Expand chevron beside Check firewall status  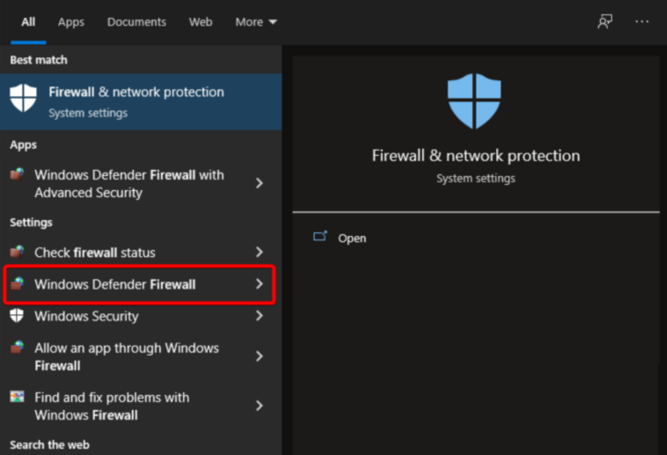(x=259, y=252)
